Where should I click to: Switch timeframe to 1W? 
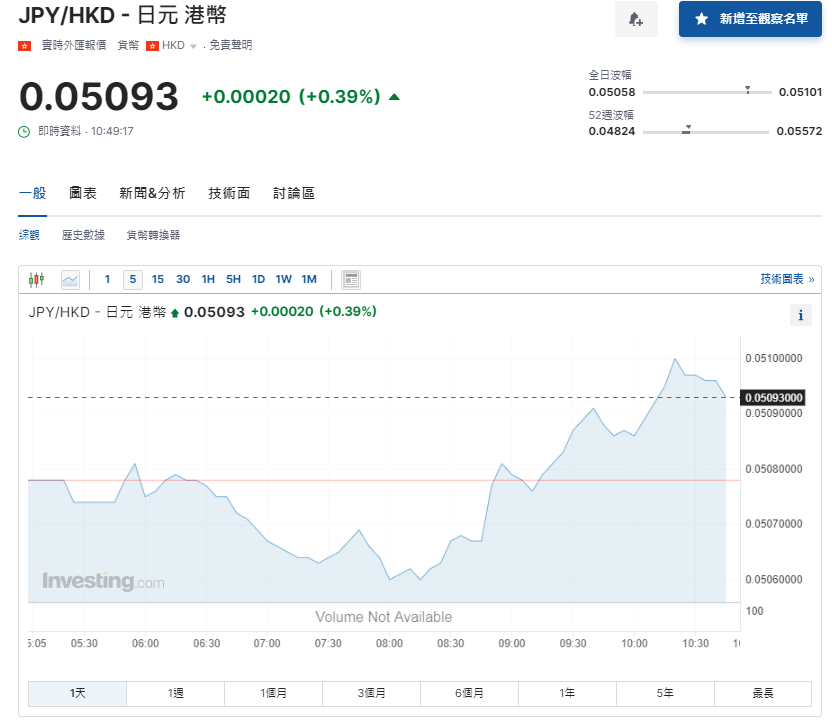pyautogui.click(x=283, y=279)
